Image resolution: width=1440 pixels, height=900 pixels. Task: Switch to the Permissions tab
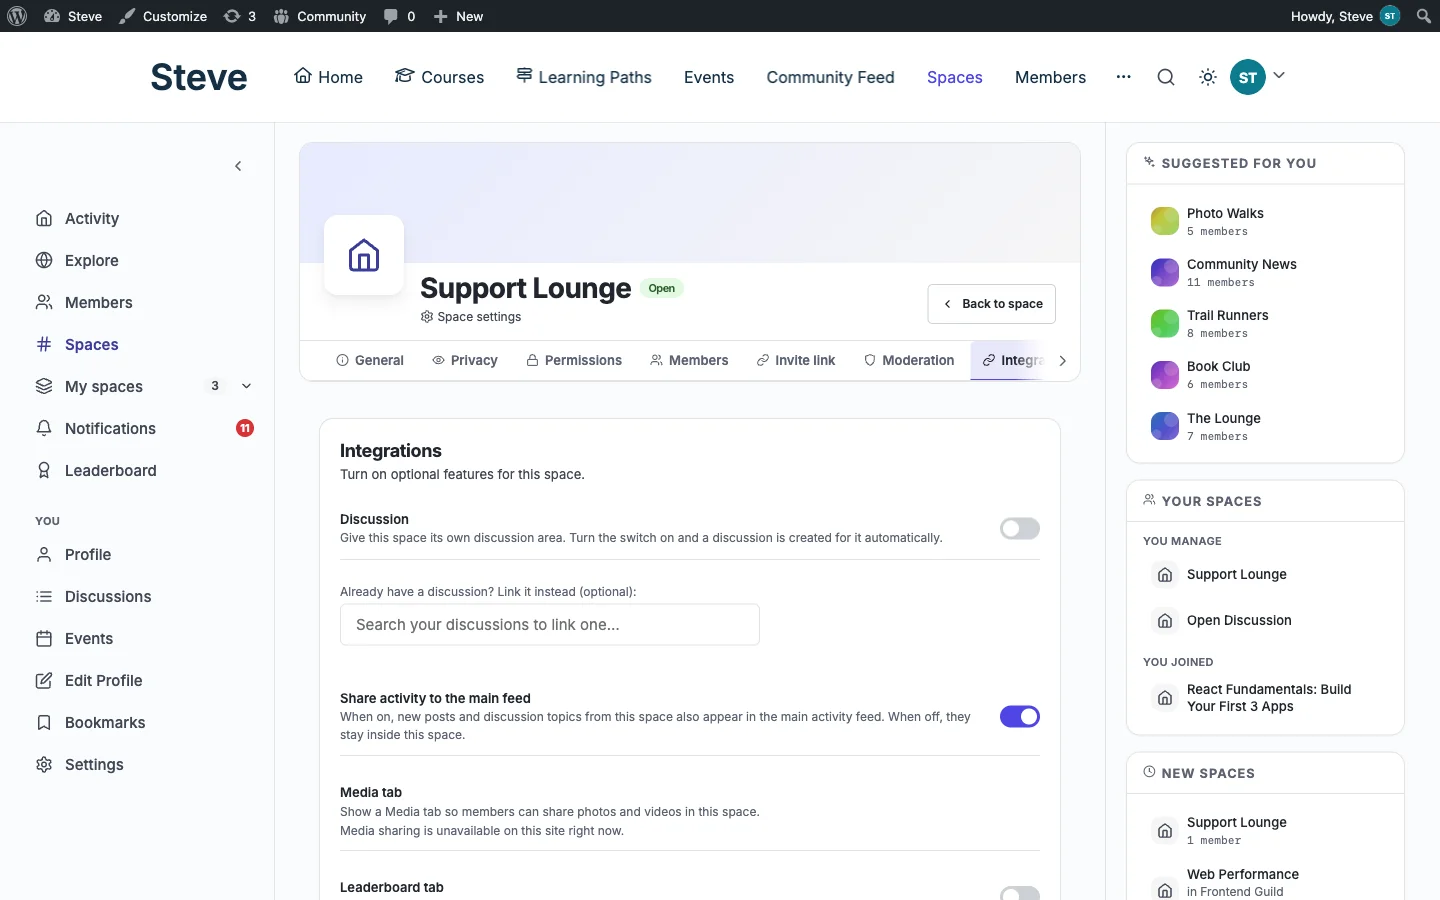pyautogui.click(x=574, y=360)
